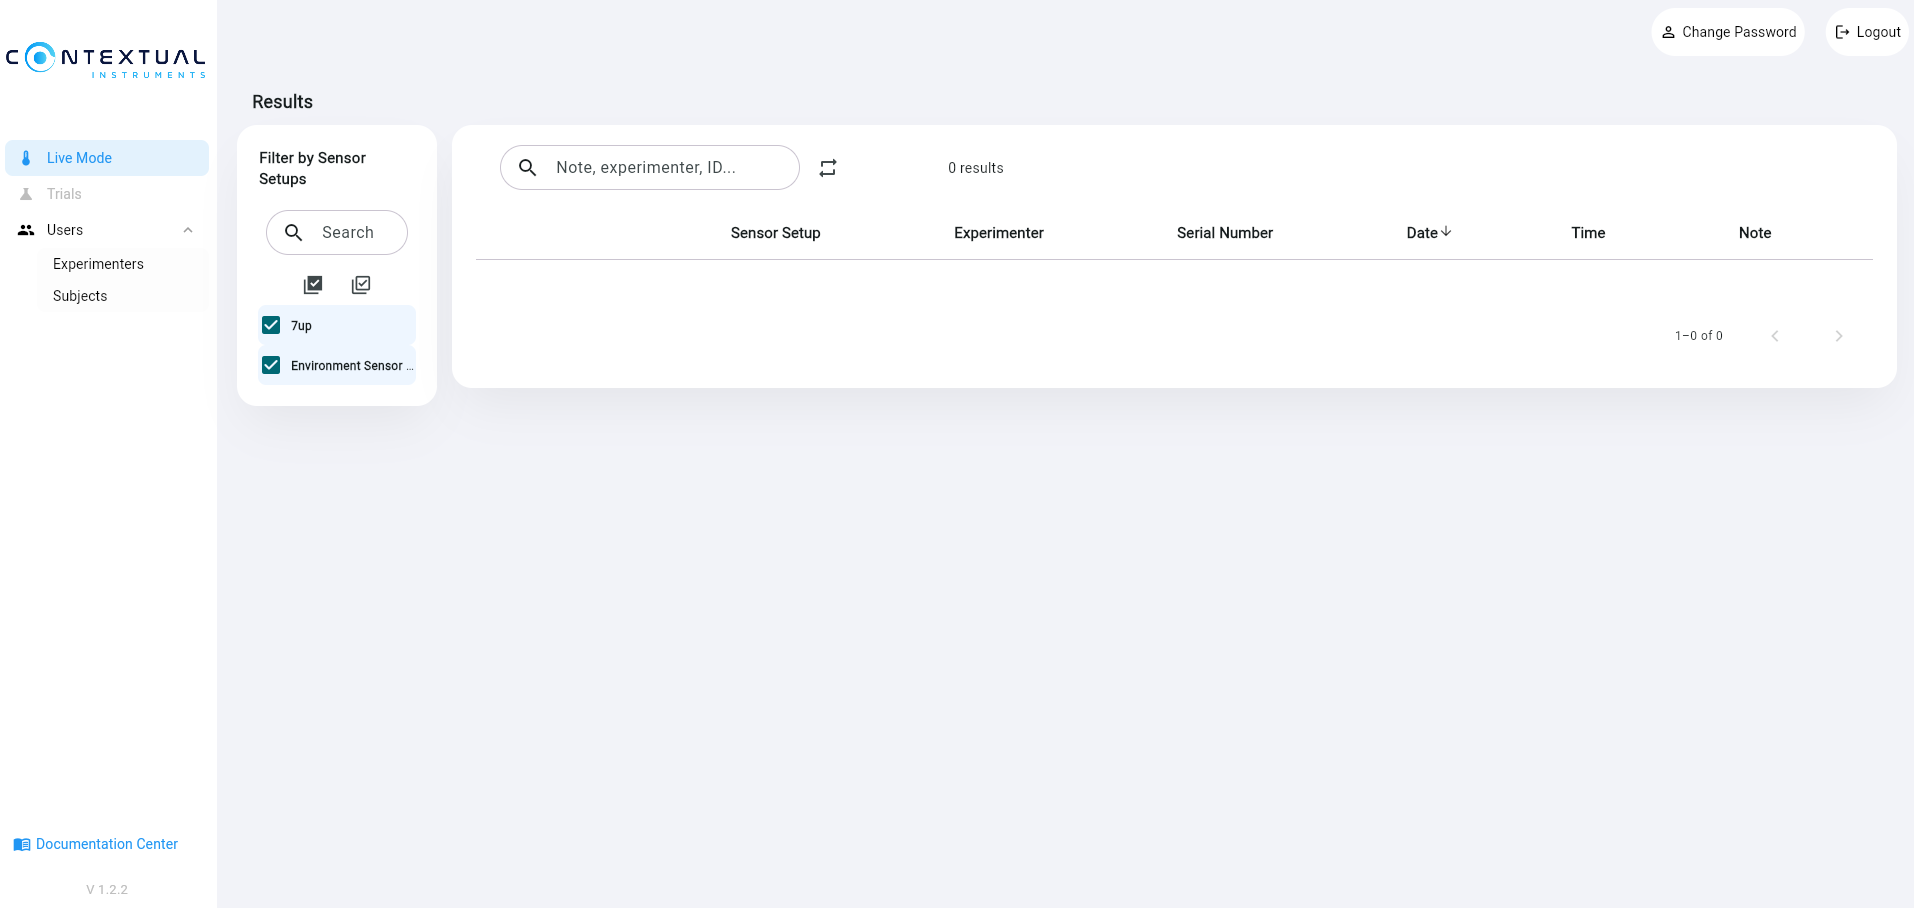This screenshot has width=1914, height=908.
Task: Click the Change Password button
Action: coord(1728,32)
